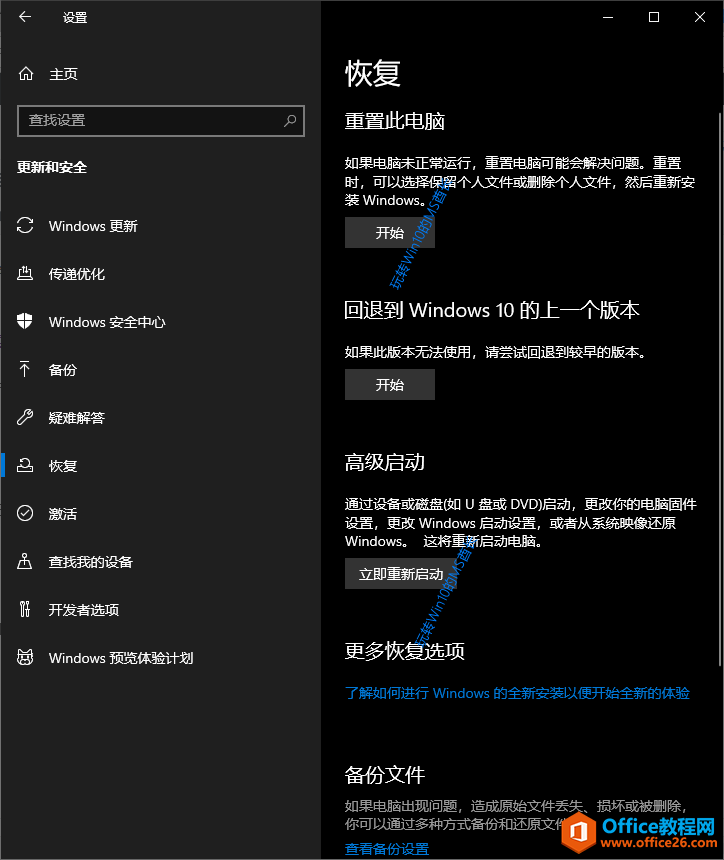The image size is (724, 860).
Task: Click 开始 under 重置此电脑
Action: click(x=389, y=233)
